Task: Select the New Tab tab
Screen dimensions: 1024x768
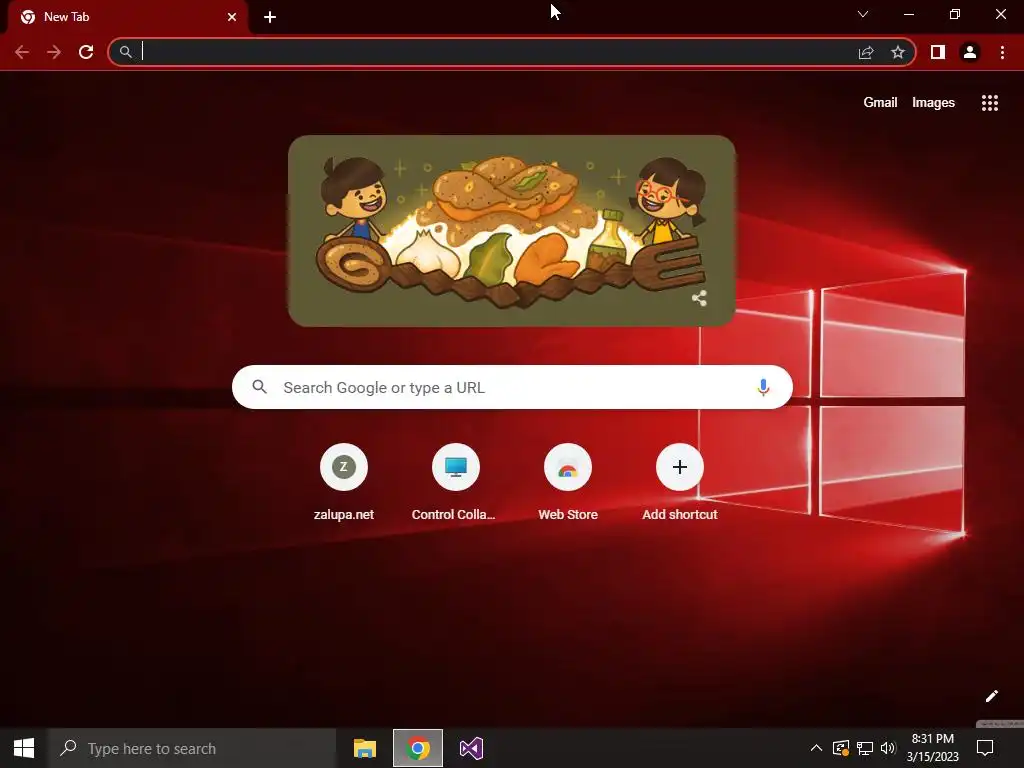Action: (x=128, y=17)
